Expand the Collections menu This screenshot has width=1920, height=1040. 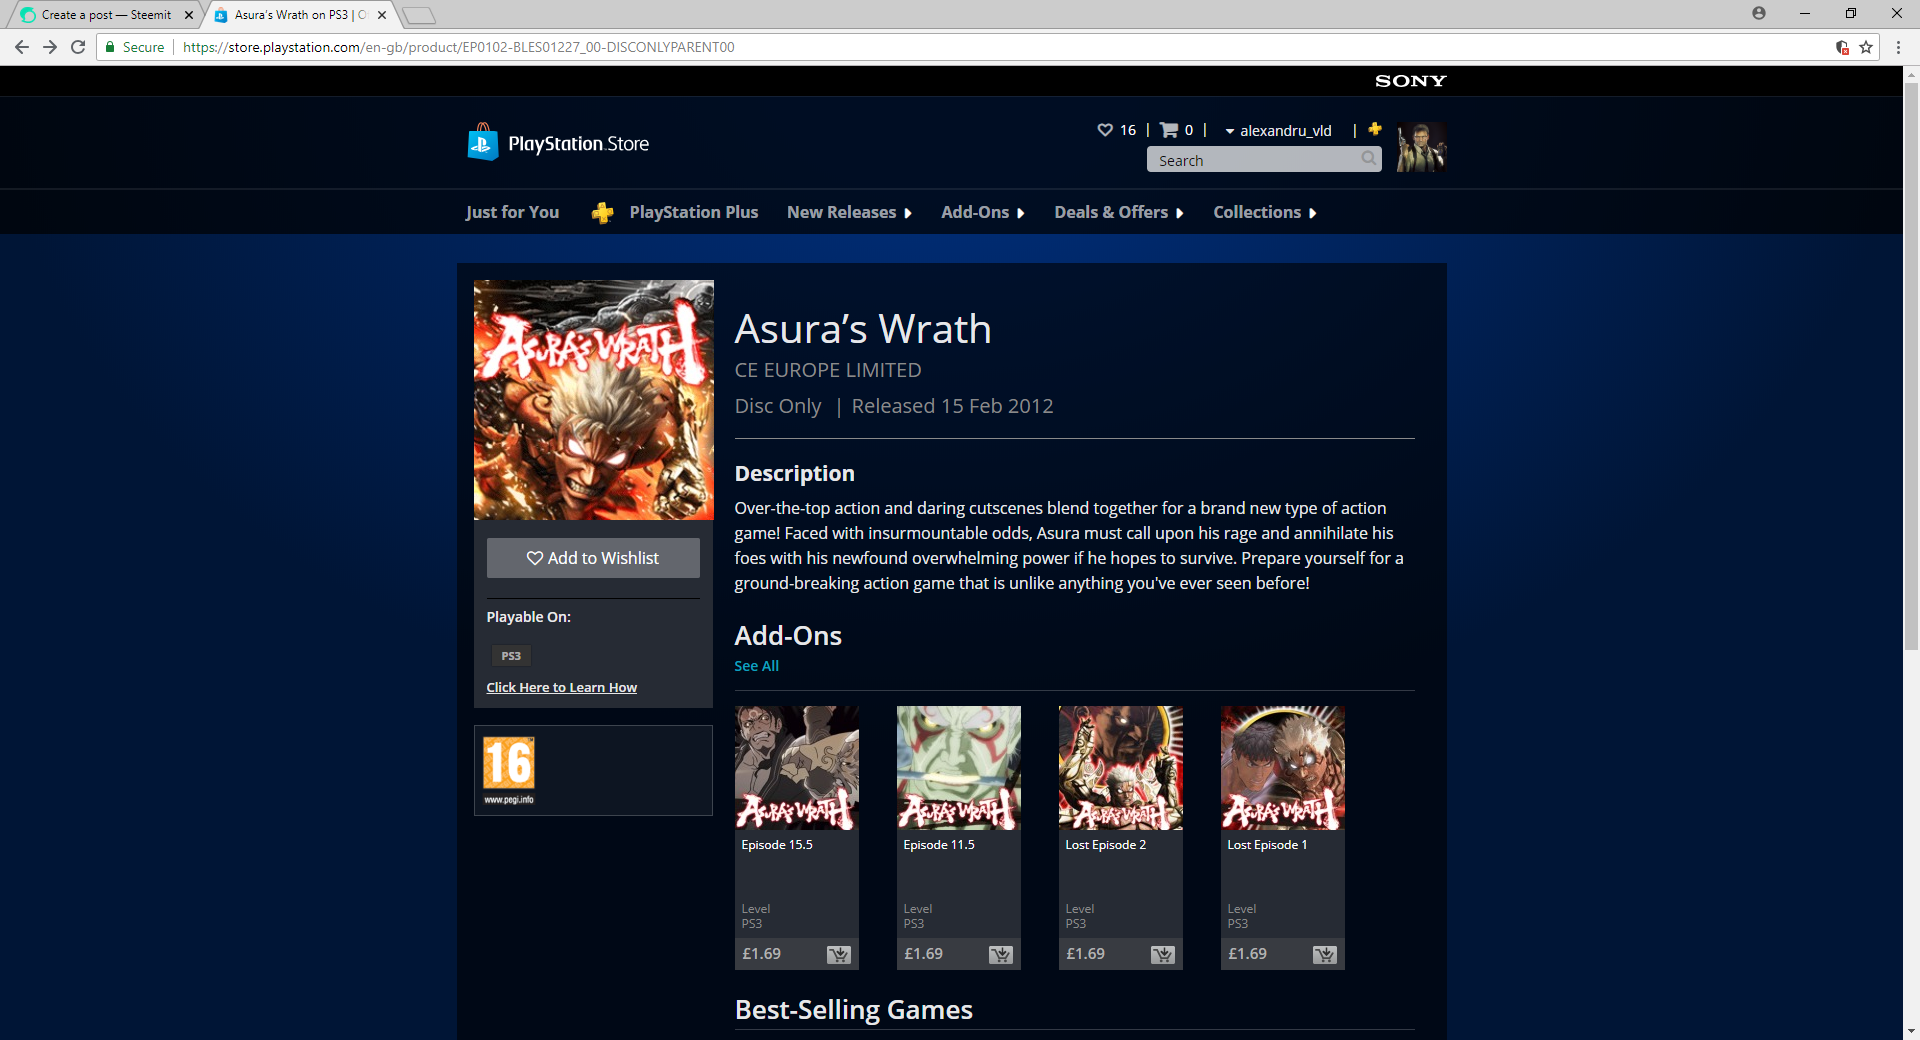point(1264,212)
